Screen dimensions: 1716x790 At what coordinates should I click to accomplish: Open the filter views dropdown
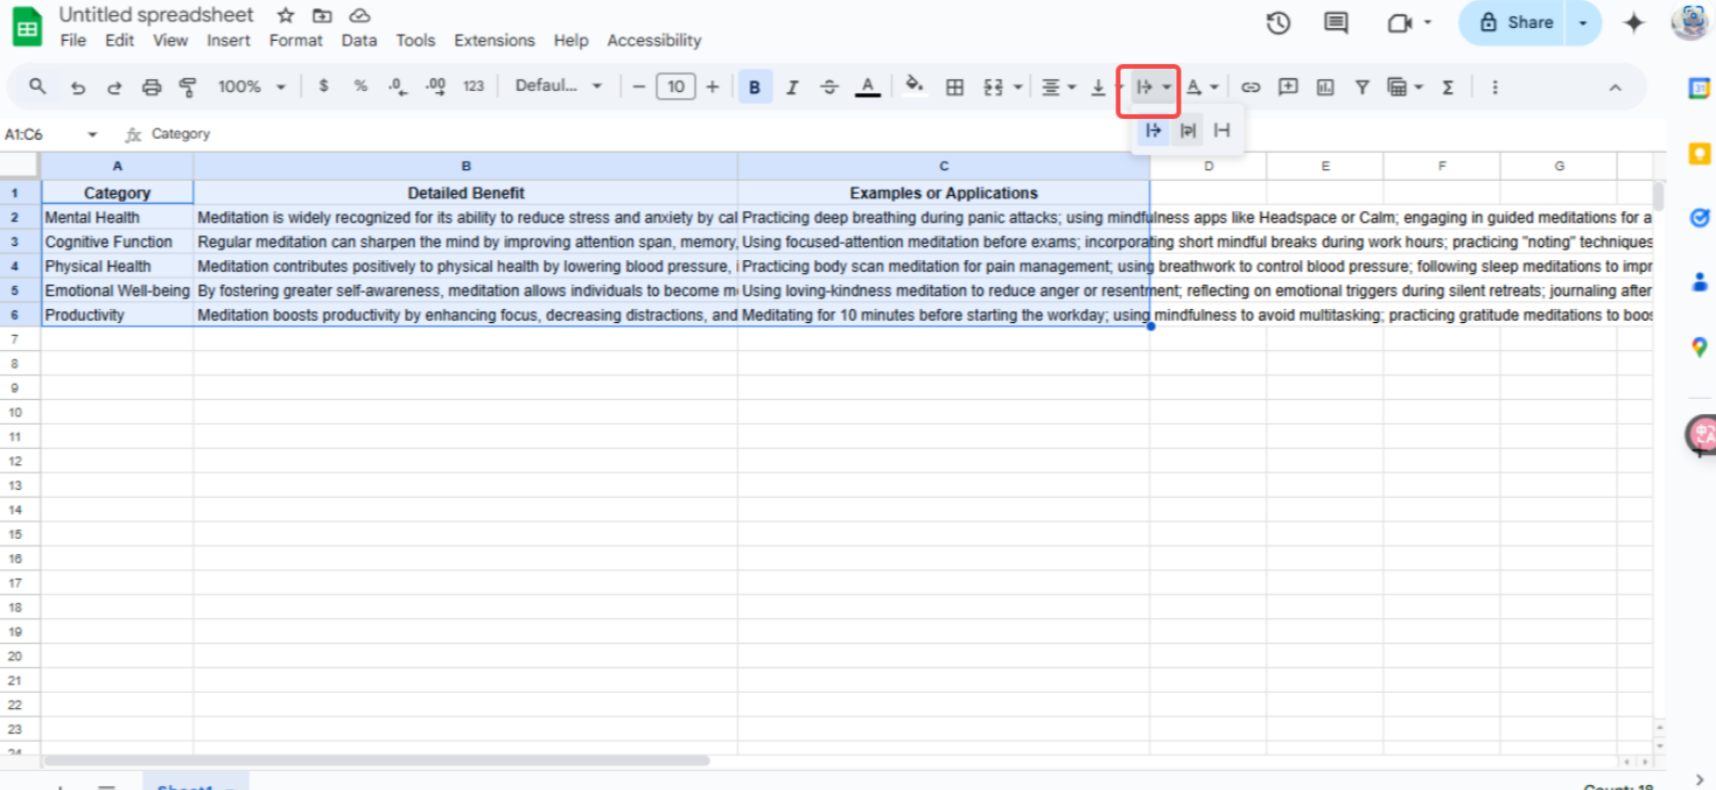pyautogui.click(x=1404, y=87)
